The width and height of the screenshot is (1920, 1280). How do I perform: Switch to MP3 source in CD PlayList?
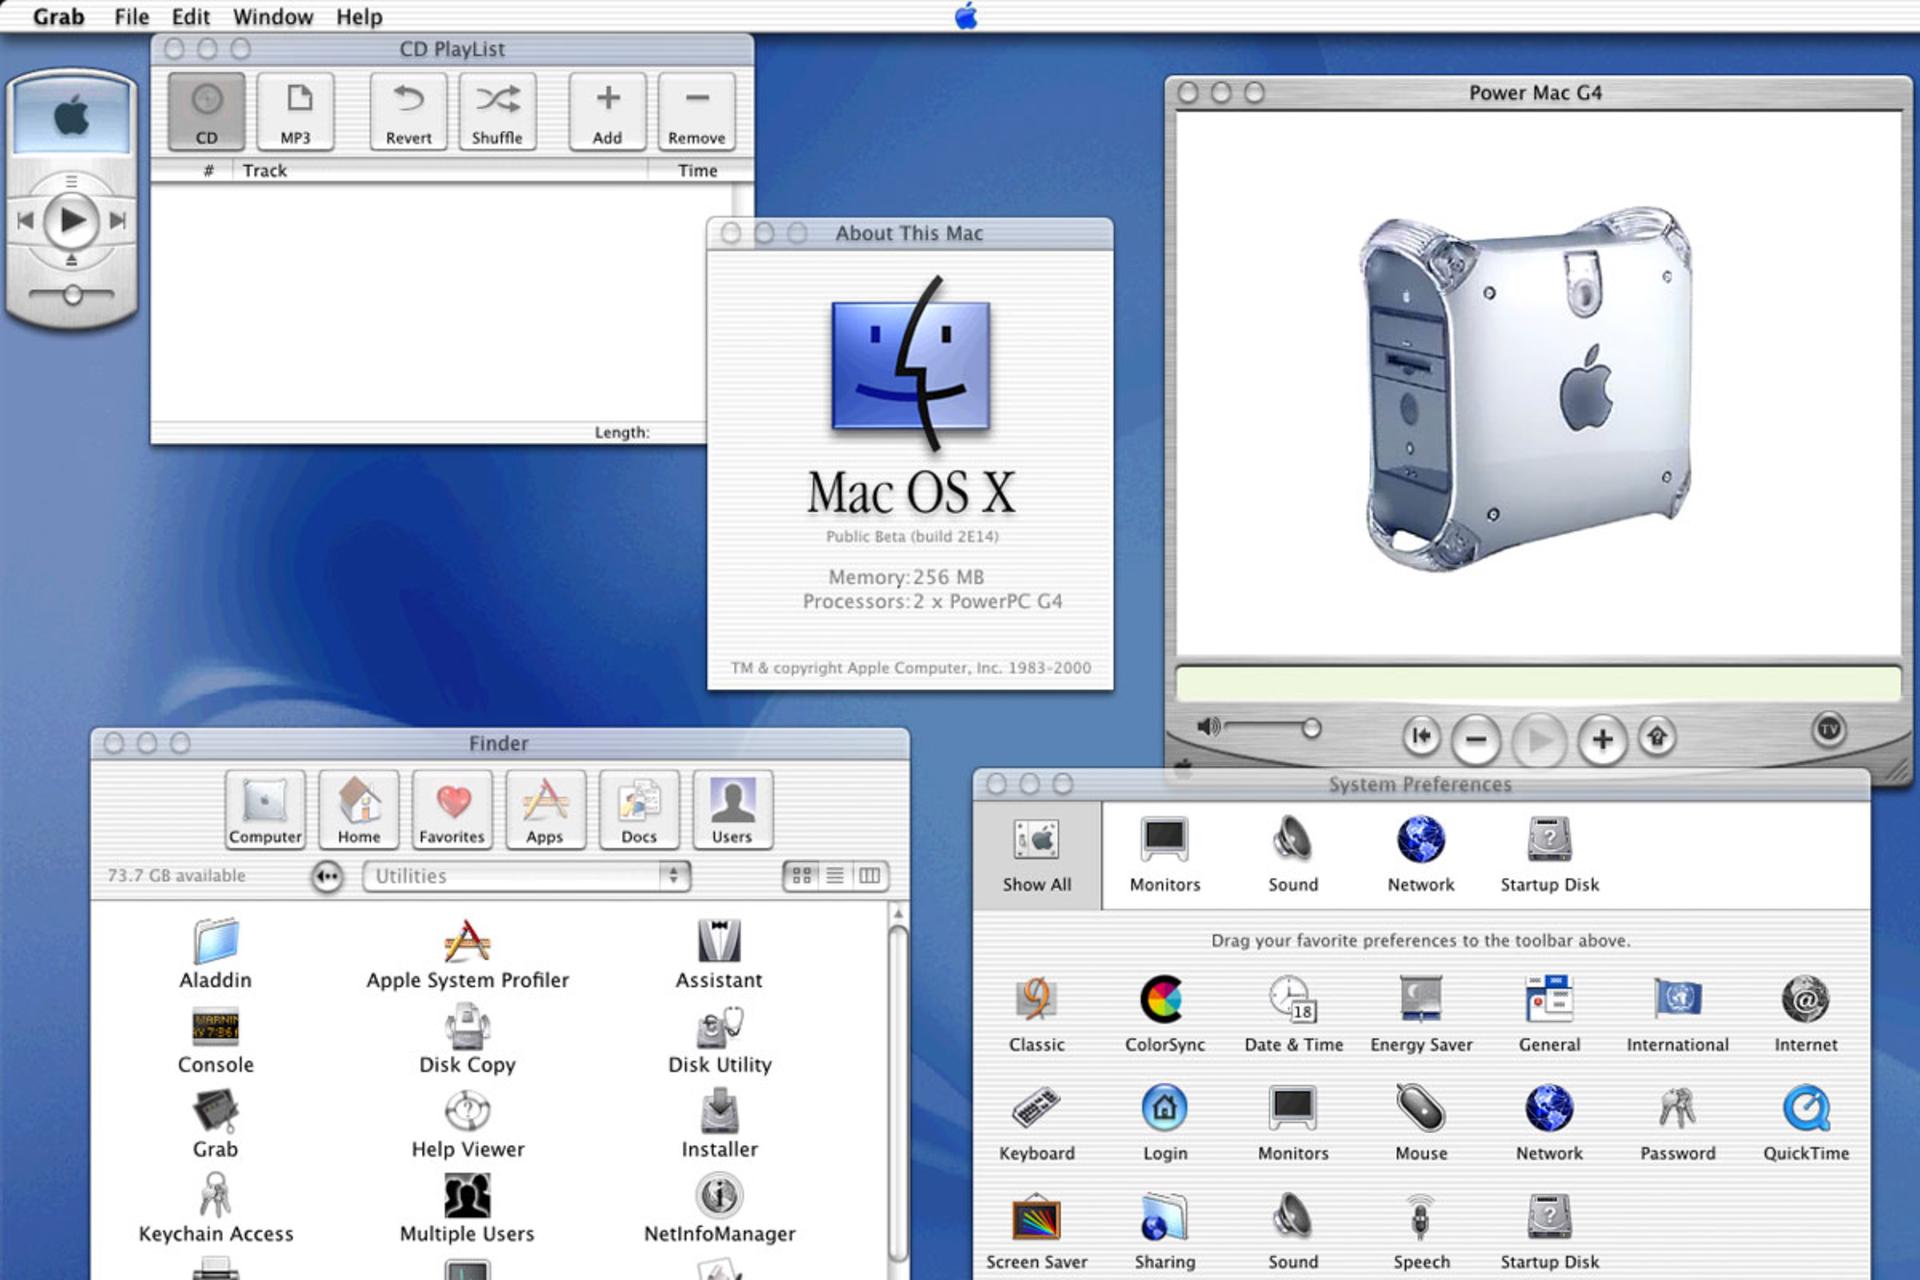click(x=295, y=111)
